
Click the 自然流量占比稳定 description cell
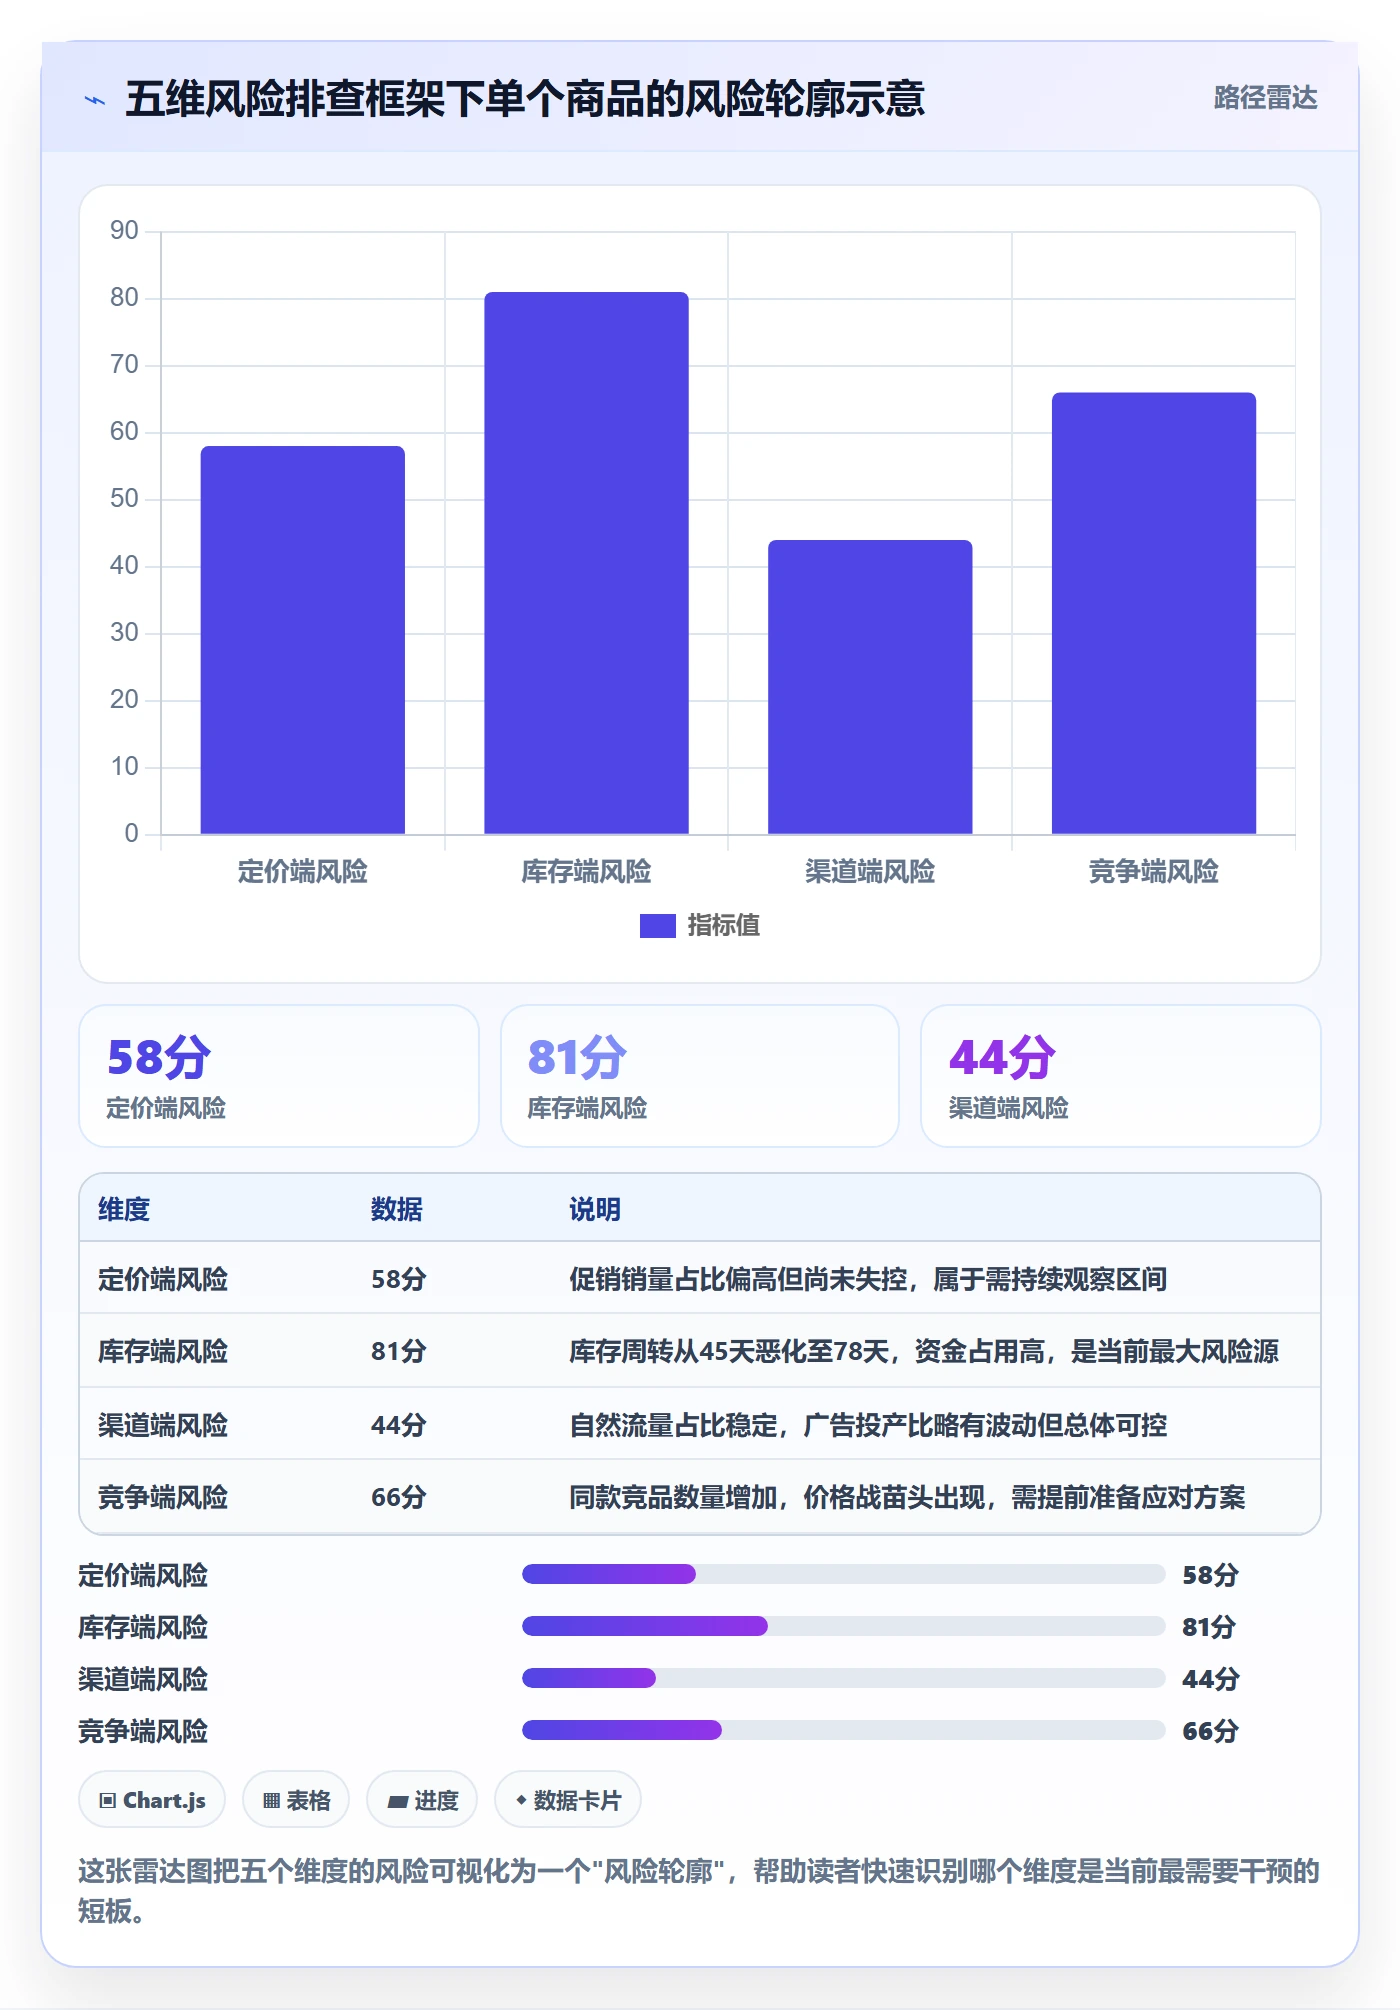pos(868,1425)
